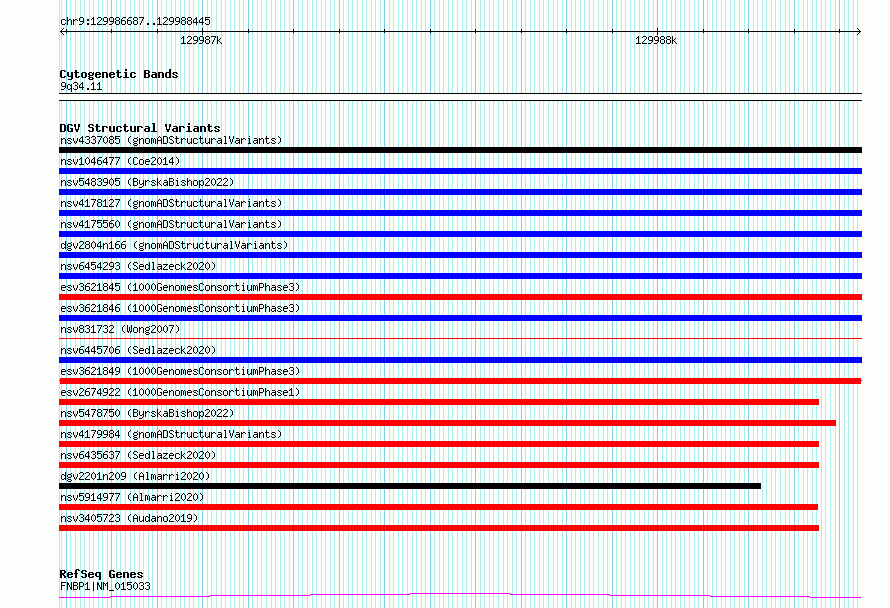890x608 pixels.
Task: Open nsv6445706 (Sedlazeck2020) label
Action: coord(138,350)
